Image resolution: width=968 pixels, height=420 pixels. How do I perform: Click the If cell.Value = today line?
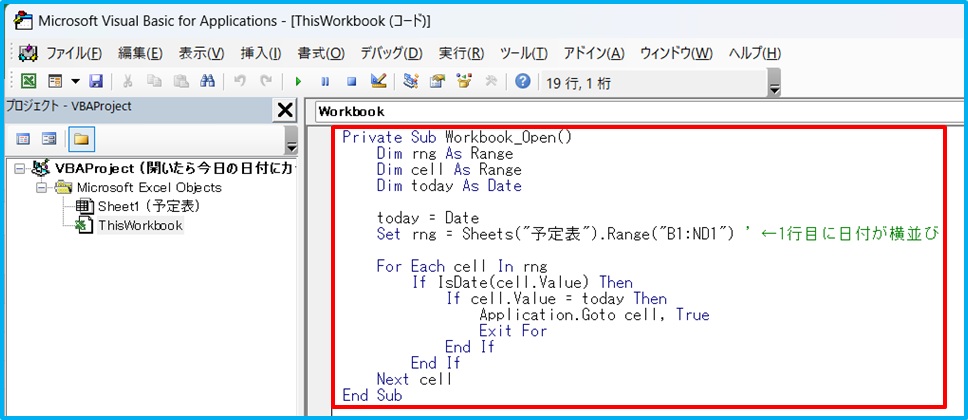[x=557, y=298]
